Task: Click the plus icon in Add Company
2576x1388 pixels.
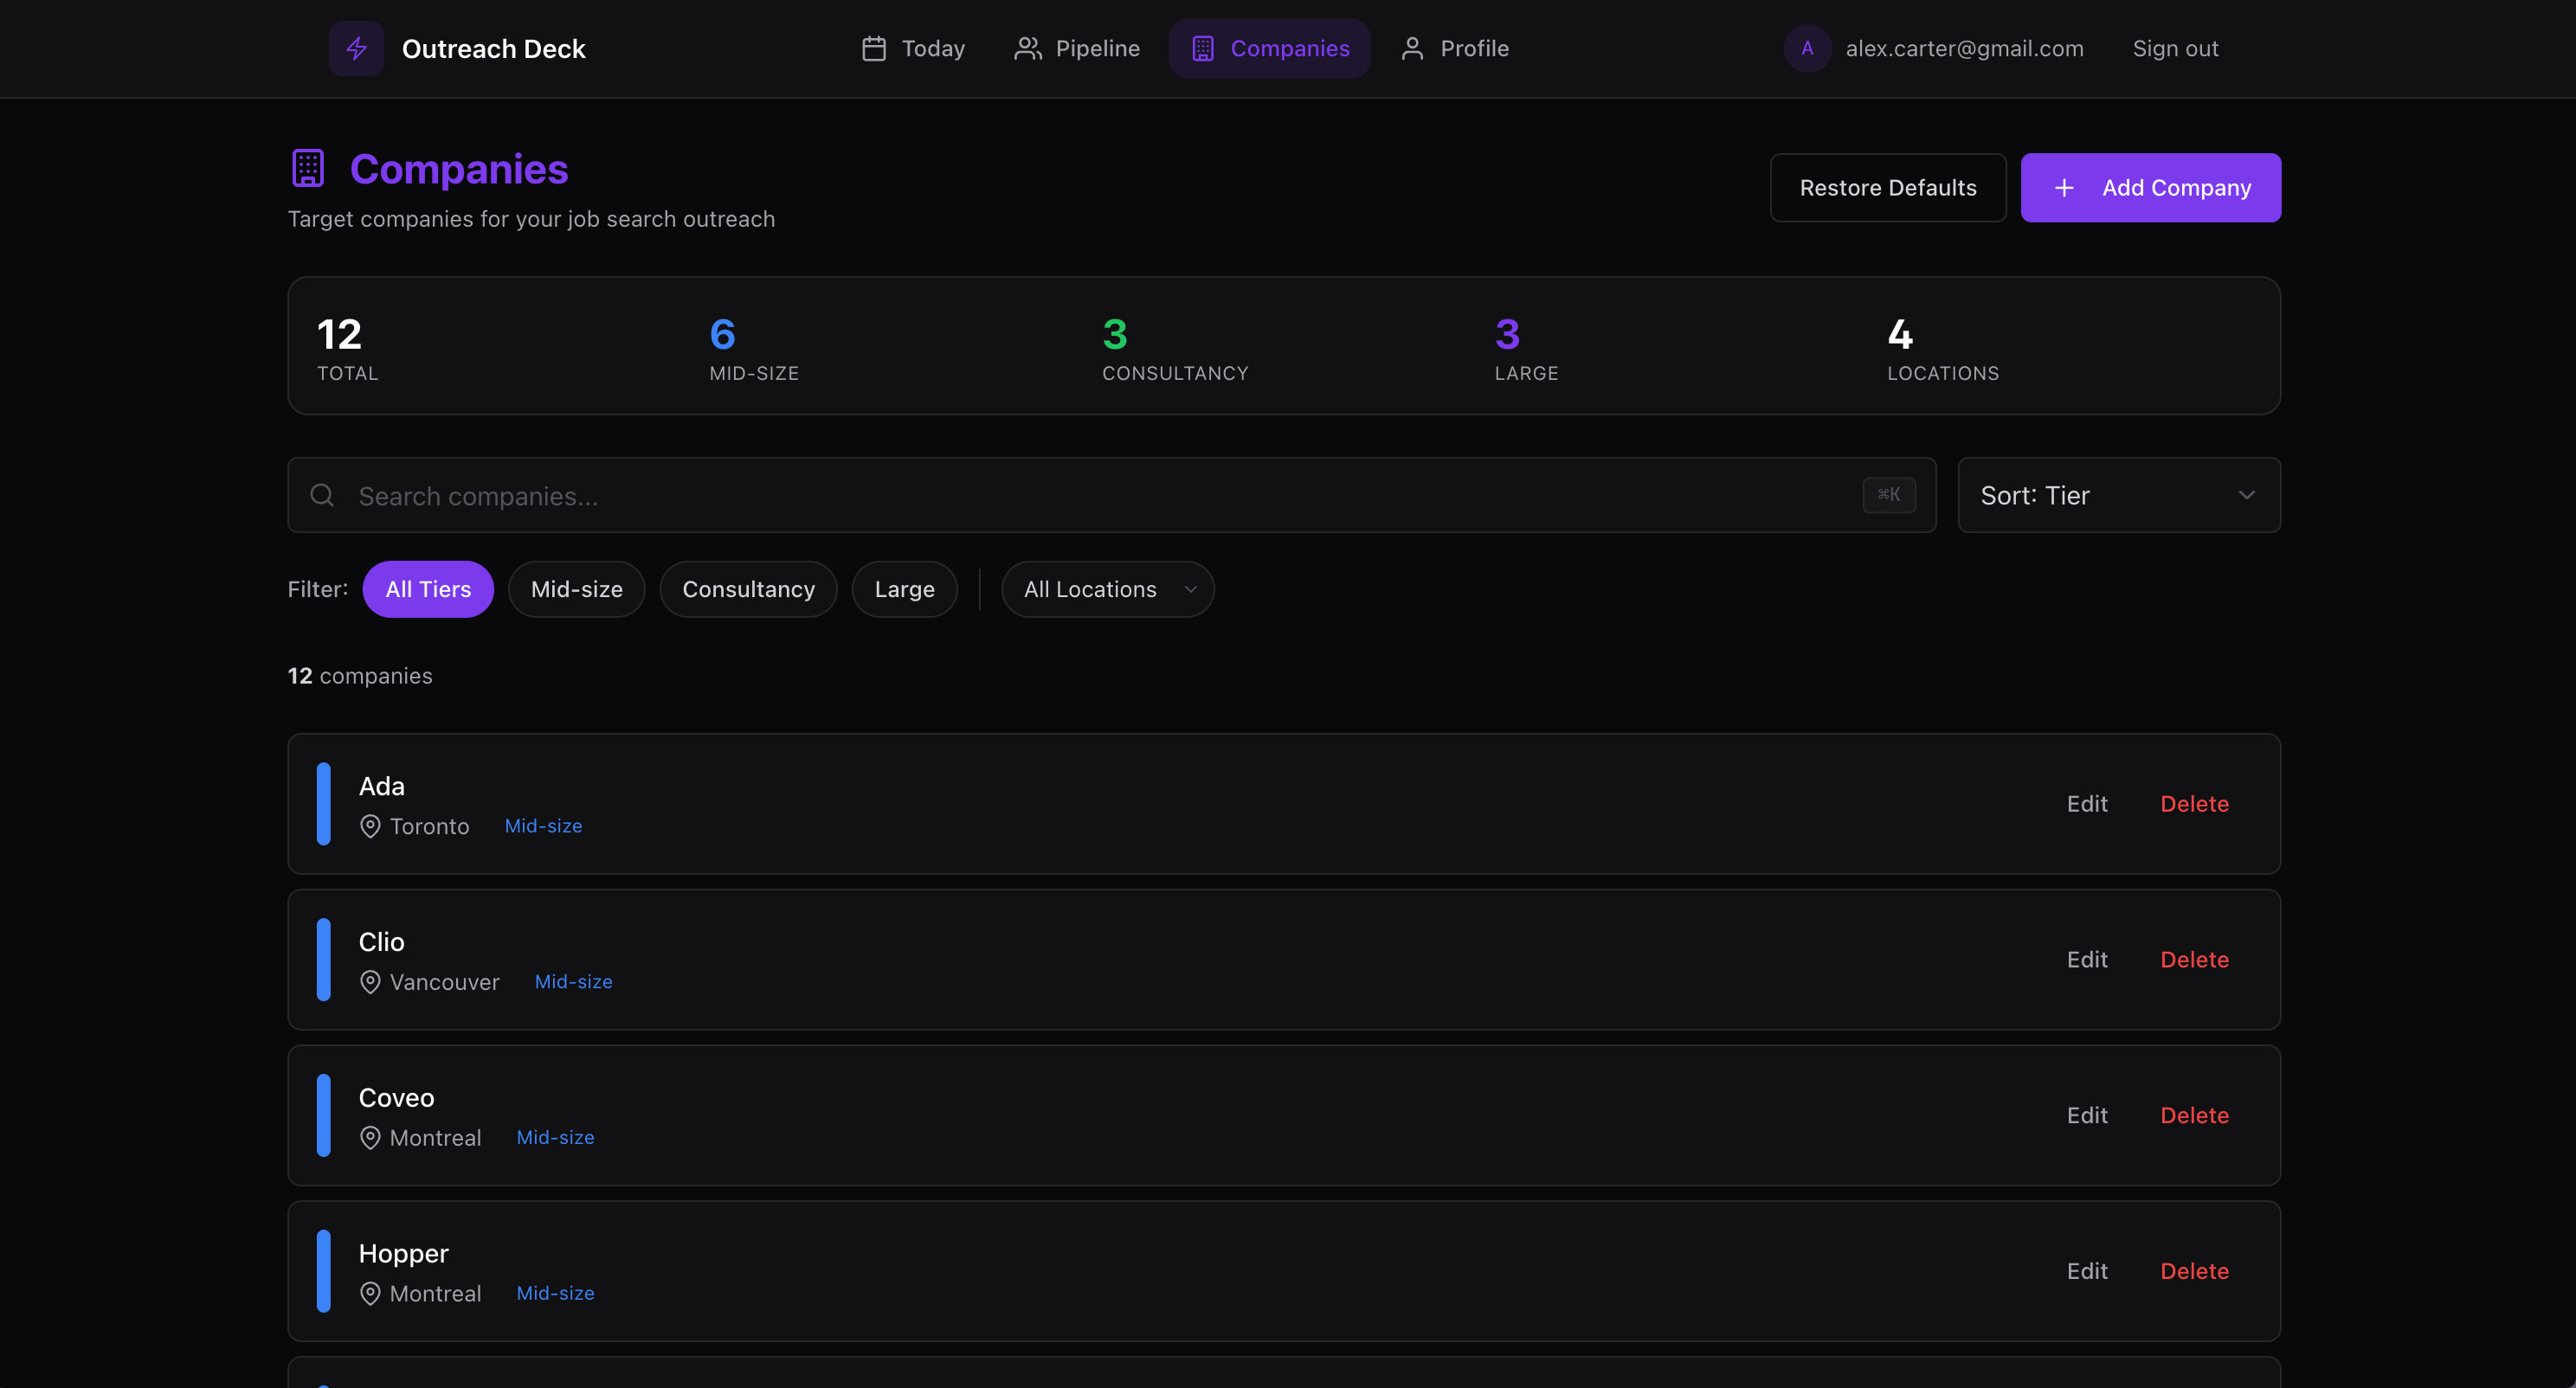Action: (x=2064, y=188)
